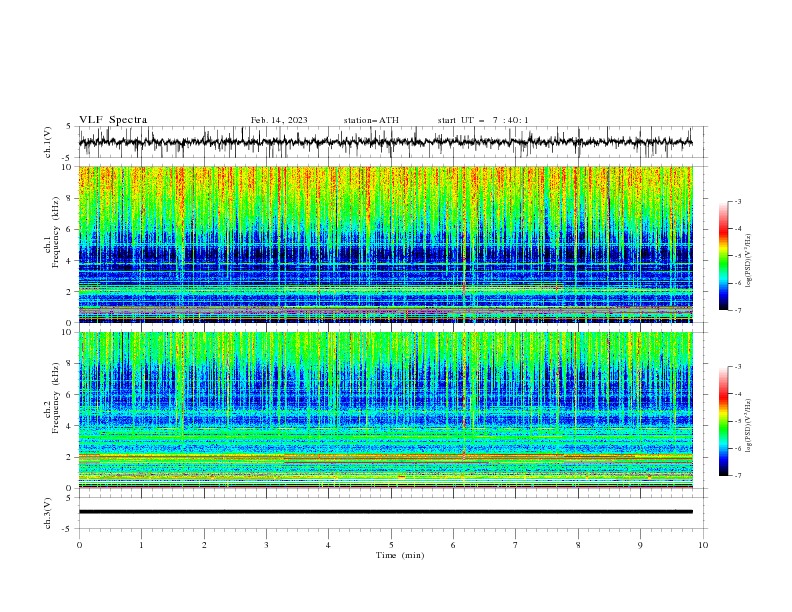Click the ch.1 spectrogram panel
The height and width of the screenshot is (612, 792).
[385, 244]
